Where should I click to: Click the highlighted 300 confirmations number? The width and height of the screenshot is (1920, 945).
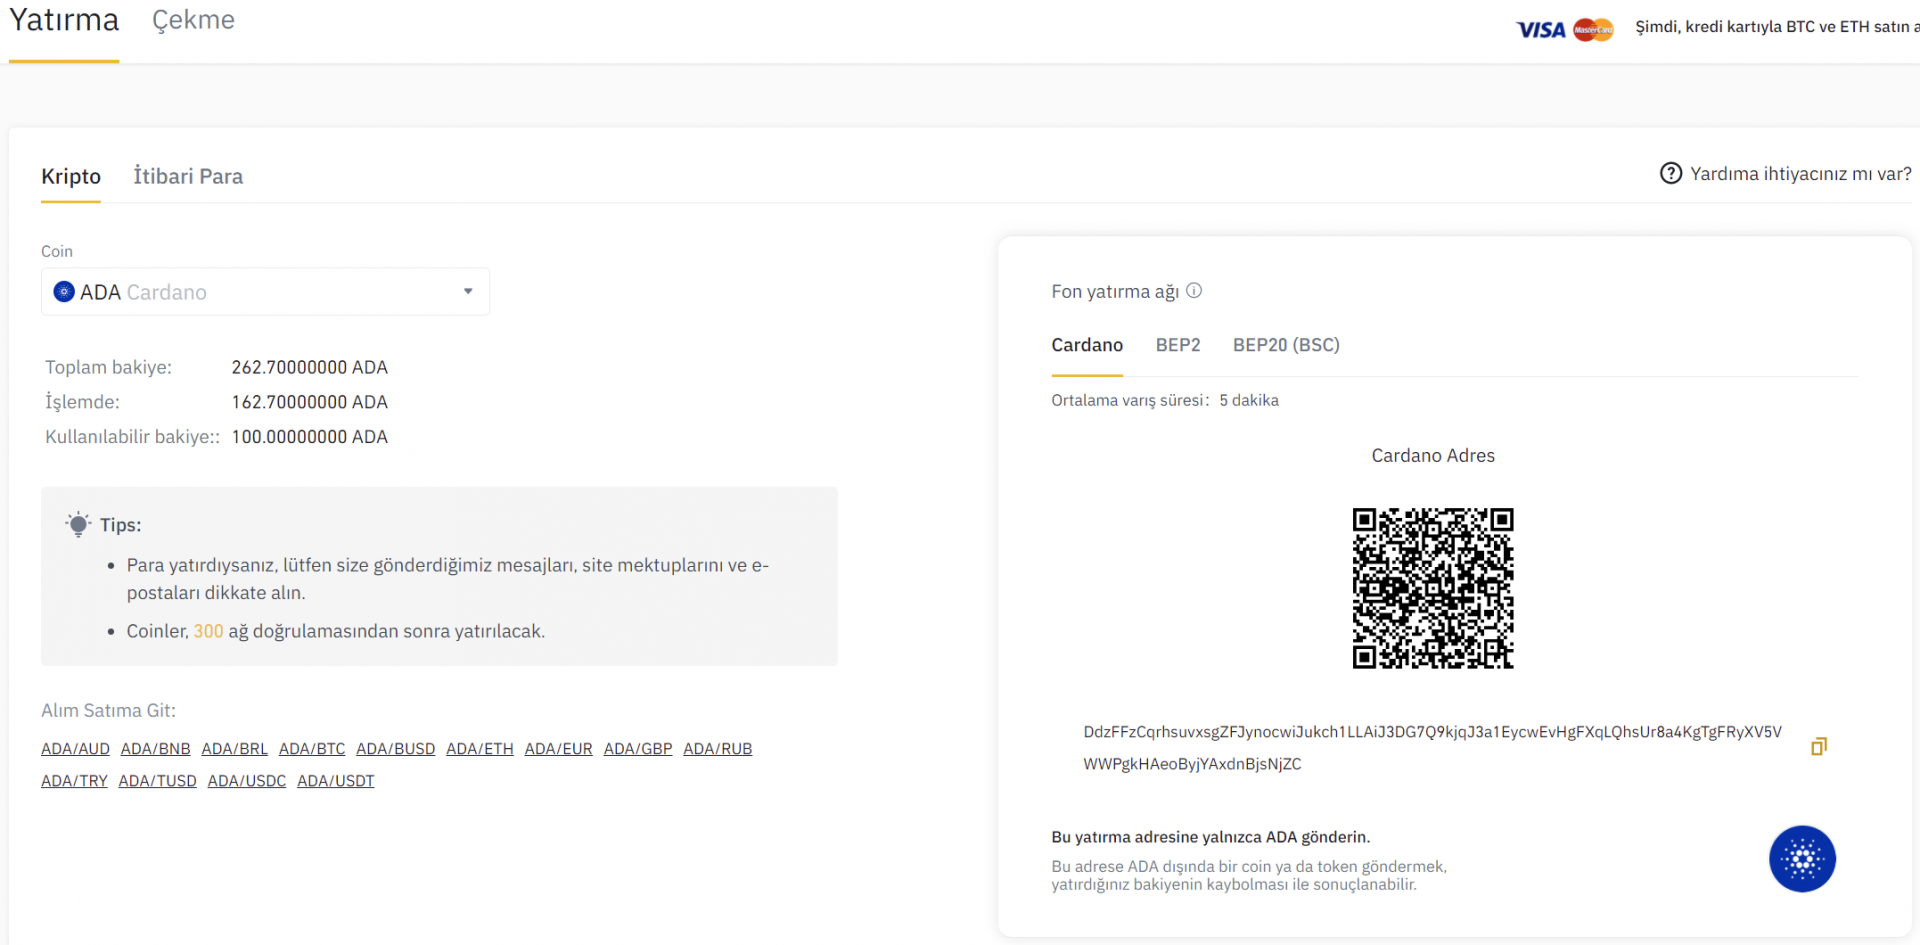pyautogui.click(x=208, y=631)
